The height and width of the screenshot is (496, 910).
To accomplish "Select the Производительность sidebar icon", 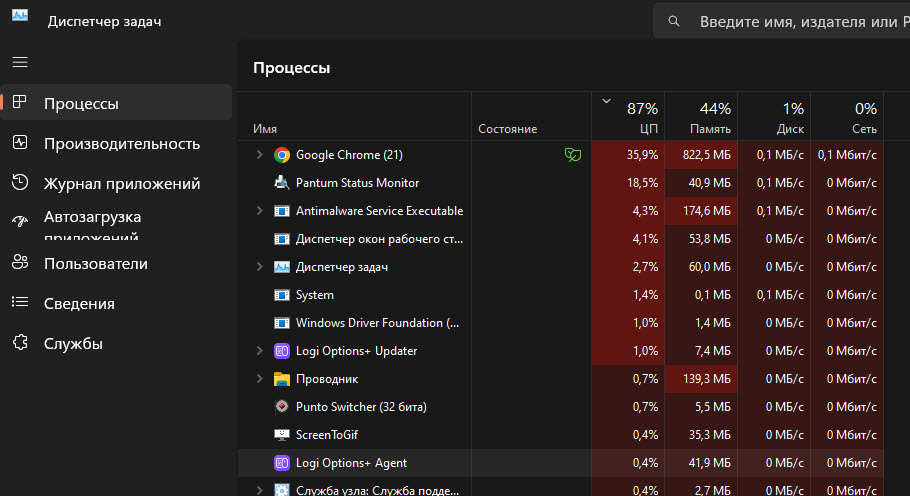I will pos(20,142).
